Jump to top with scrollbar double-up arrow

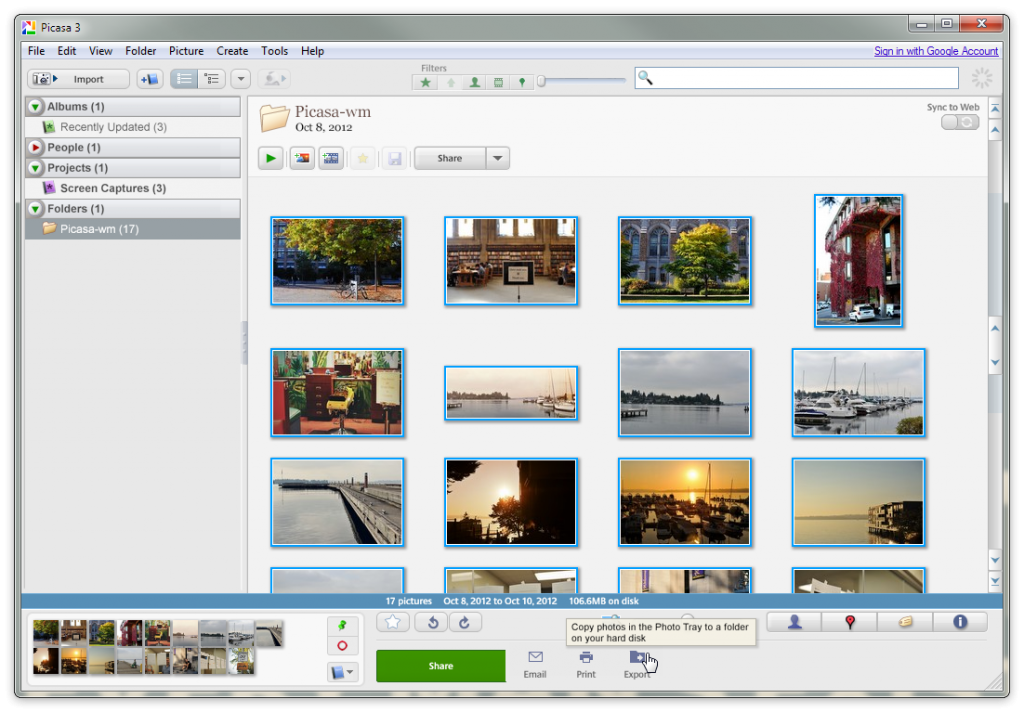coord(995,108)
